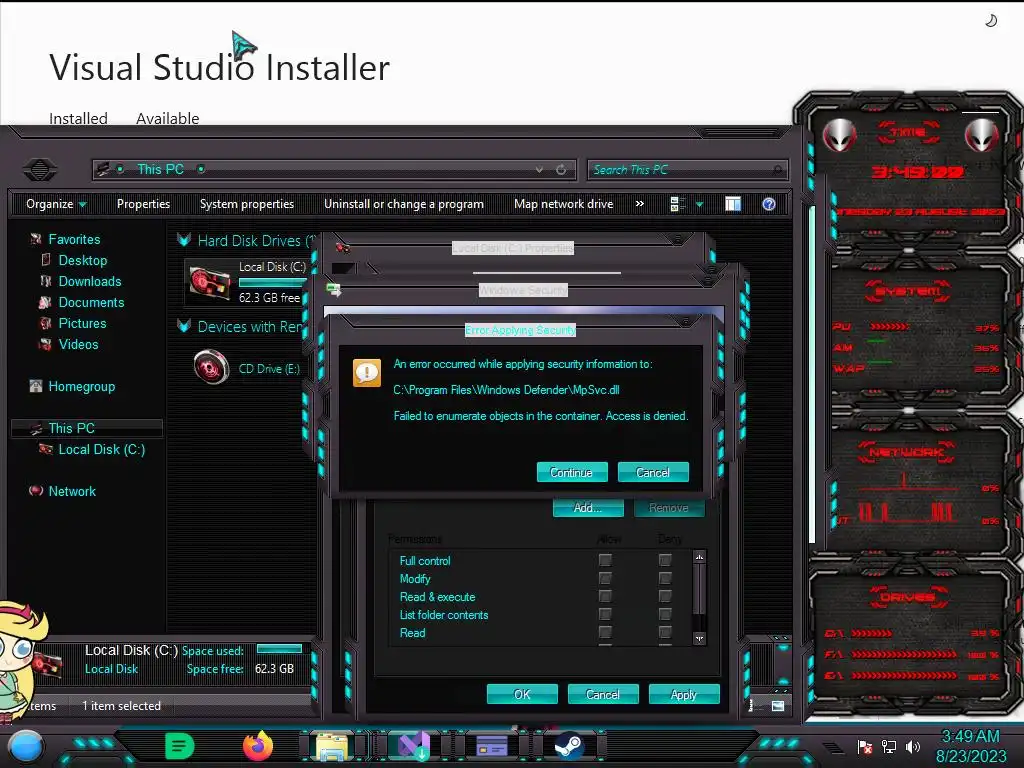
Task: Cancel the Error Applying Security dialog
Action: point(652,472)
